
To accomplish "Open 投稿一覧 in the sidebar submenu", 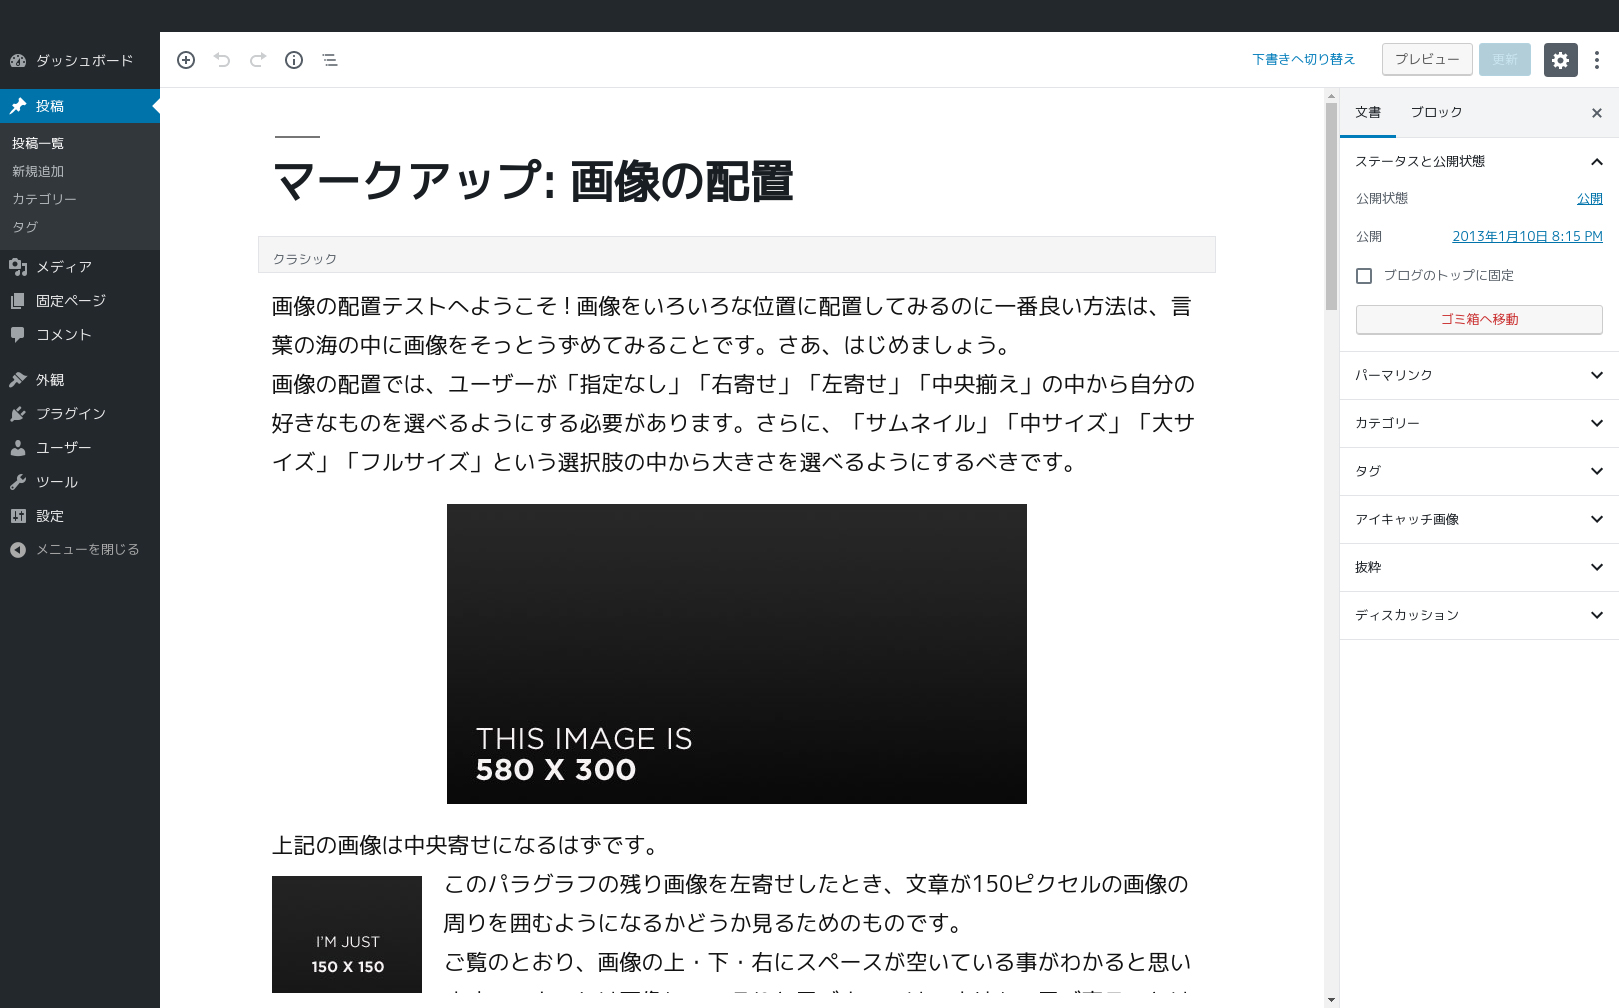I will pyautogui.click(x=38, y=144).
